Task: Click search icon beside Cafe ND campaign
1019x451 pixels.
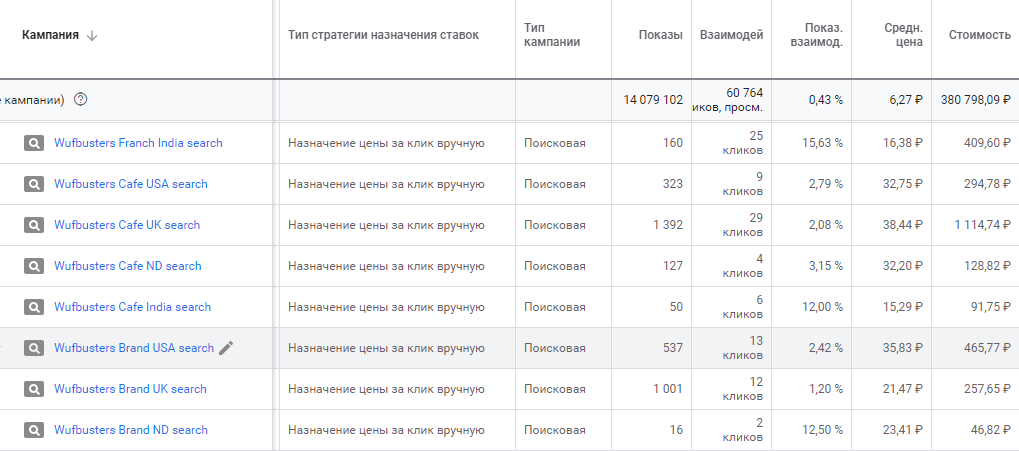Action: pos(35,266)
